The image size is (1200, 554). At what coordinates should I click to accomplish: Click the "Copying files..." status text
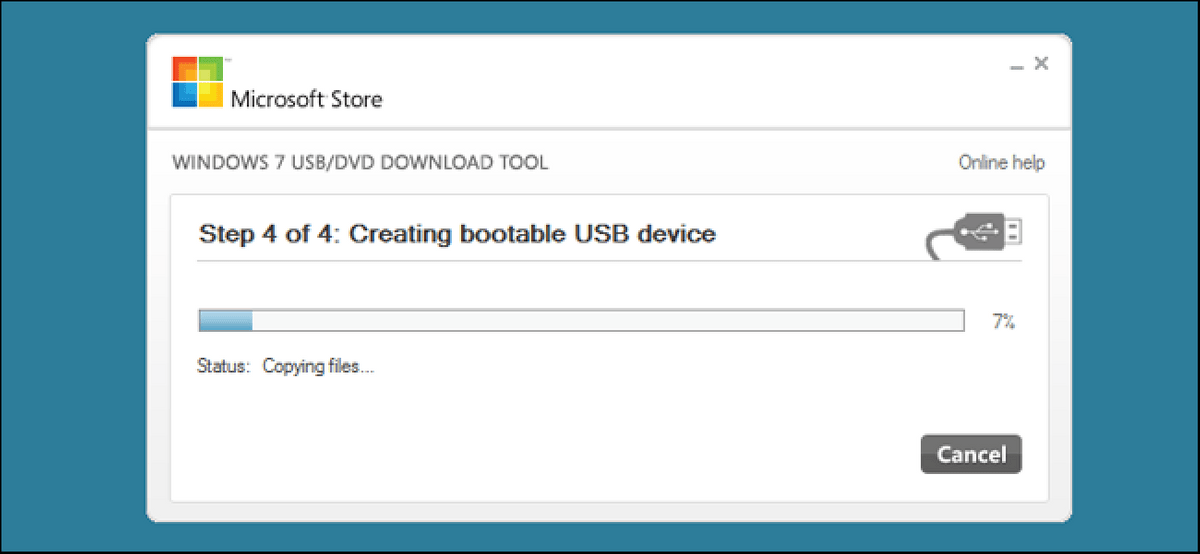click(318, 367)
